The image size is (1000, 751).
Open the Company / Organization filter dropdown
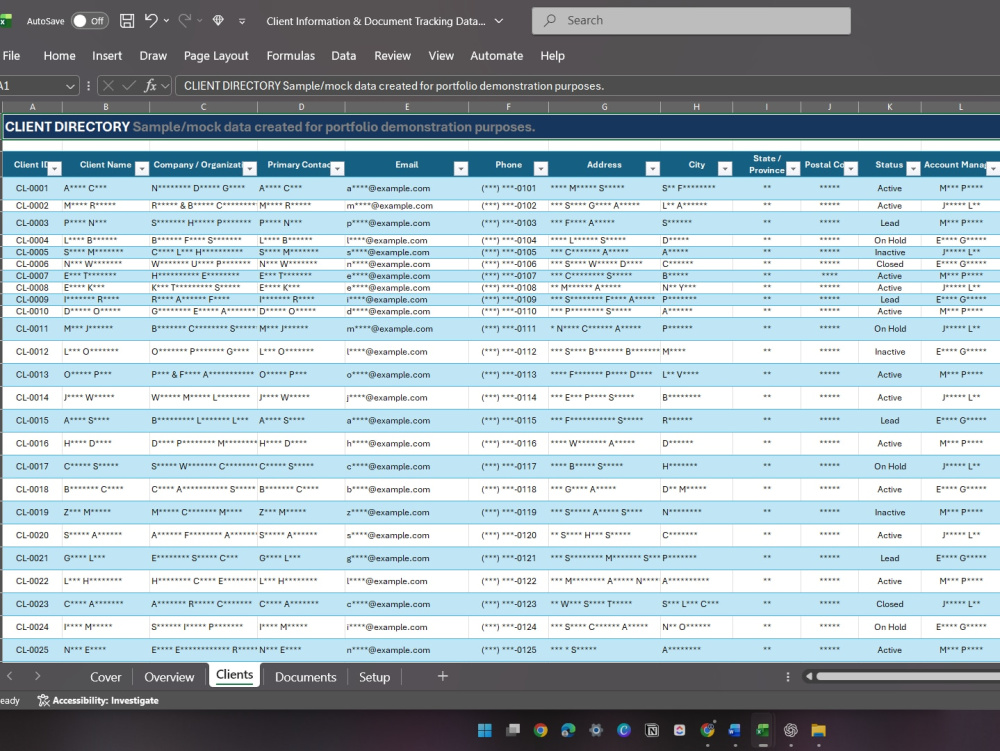tap(249, 168)
